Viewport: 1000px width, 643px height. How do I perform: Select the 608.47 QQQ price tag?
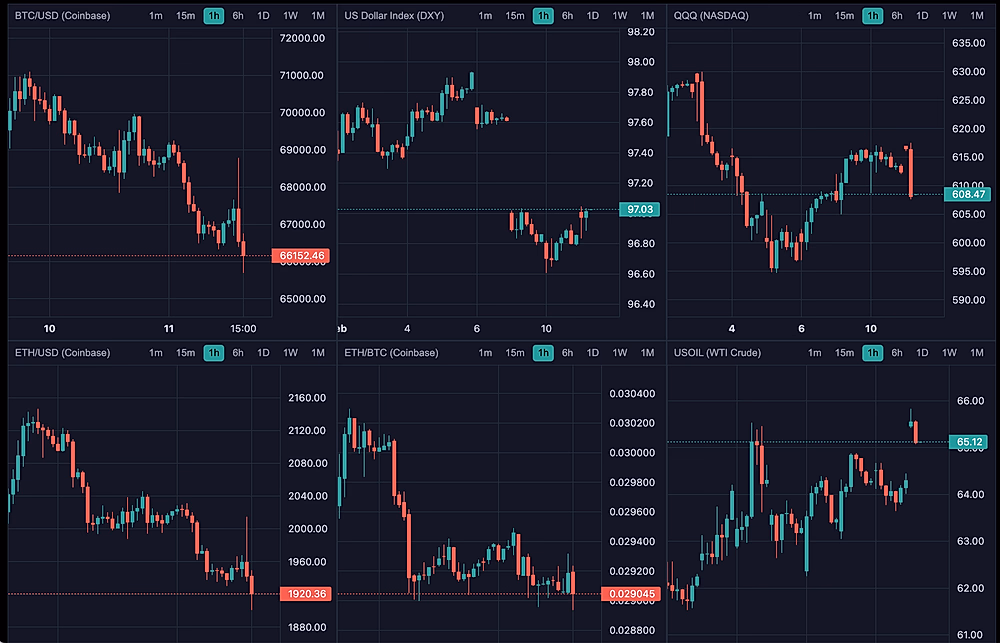tap(965, 193)
